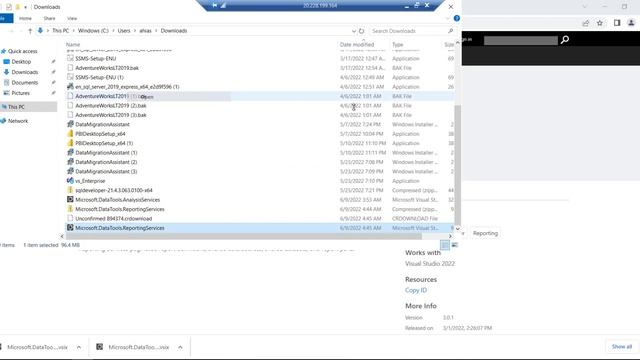Screen dimensions: 640x360
Task: Pin the remote desktop connection bar
Action: click(215, 5)
